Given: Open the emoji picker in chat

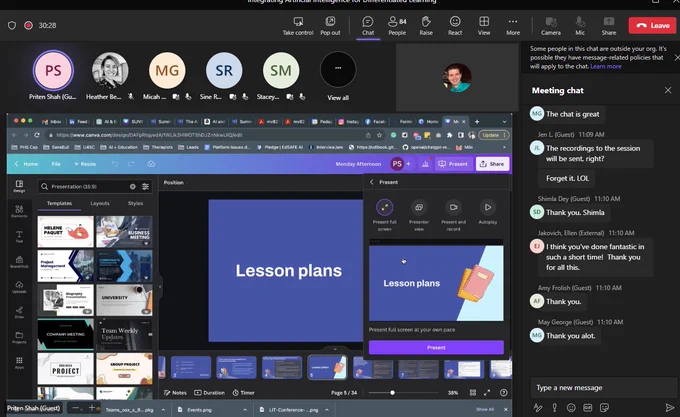Looking at the screenshot, I should 571,407.
